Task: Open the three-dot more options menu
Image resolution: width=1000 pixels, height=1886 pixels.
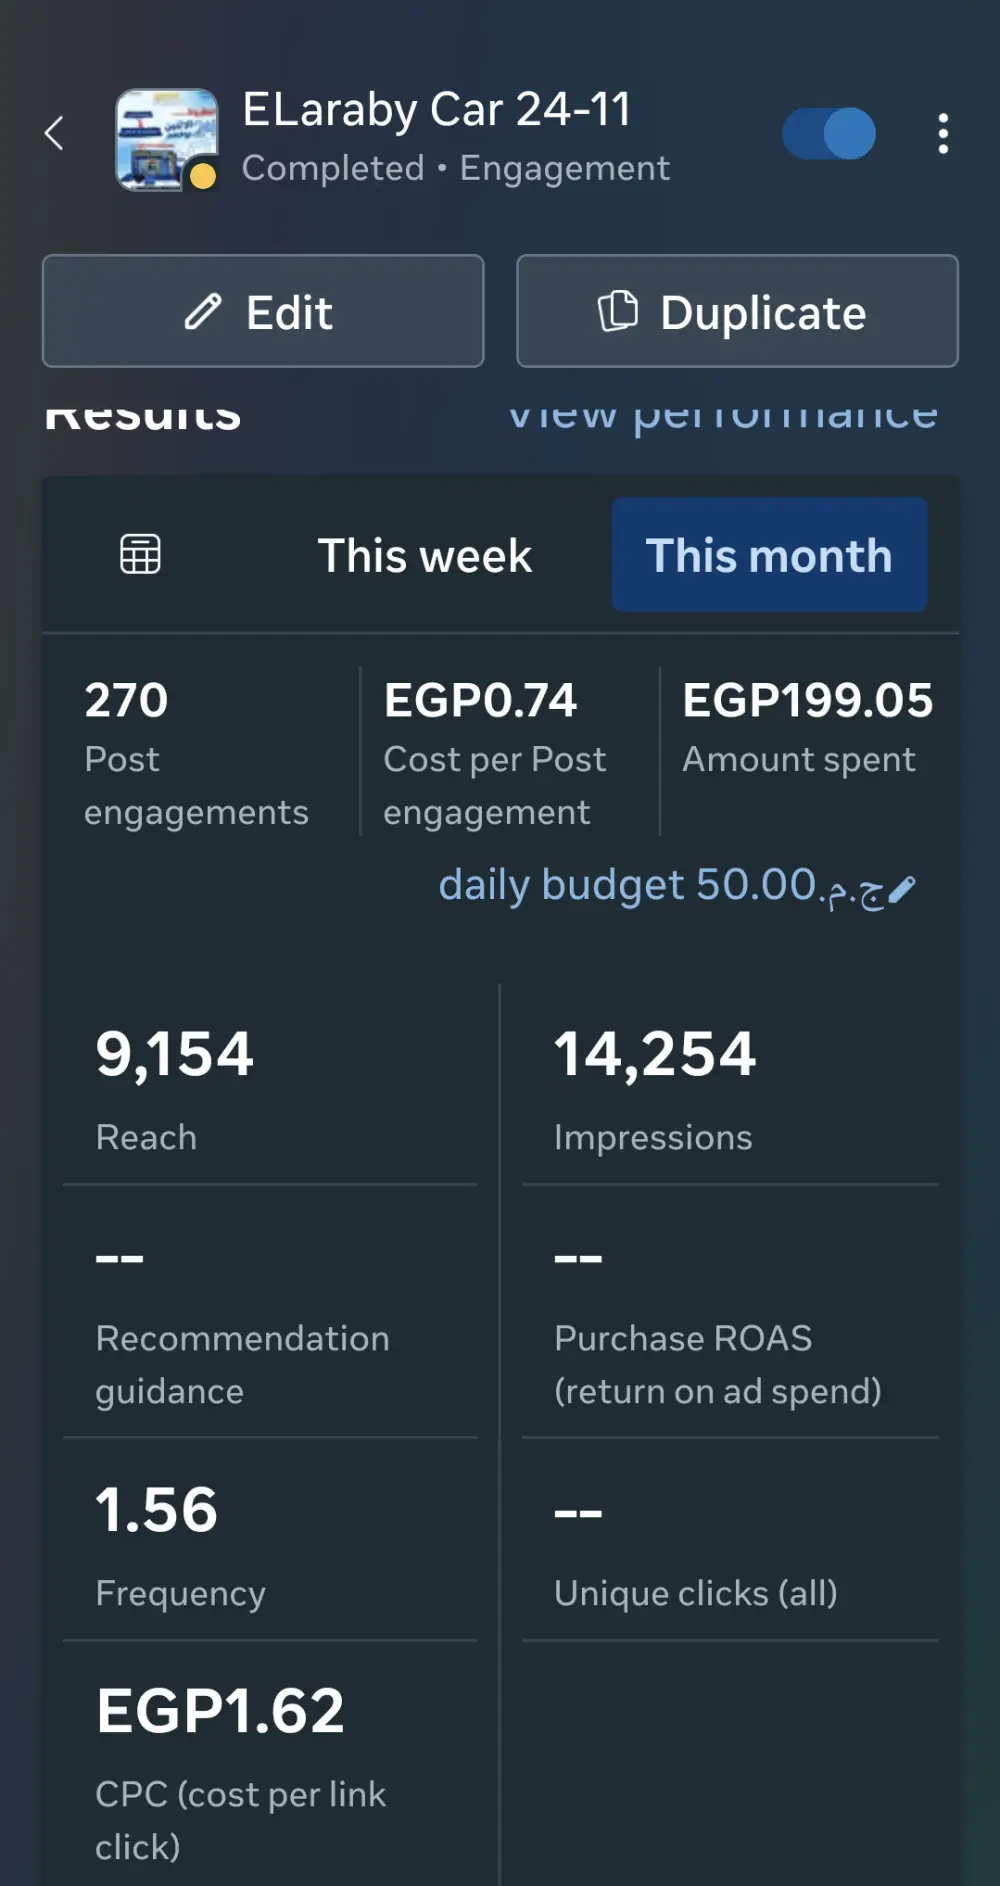Action: (x=942, y=134)
